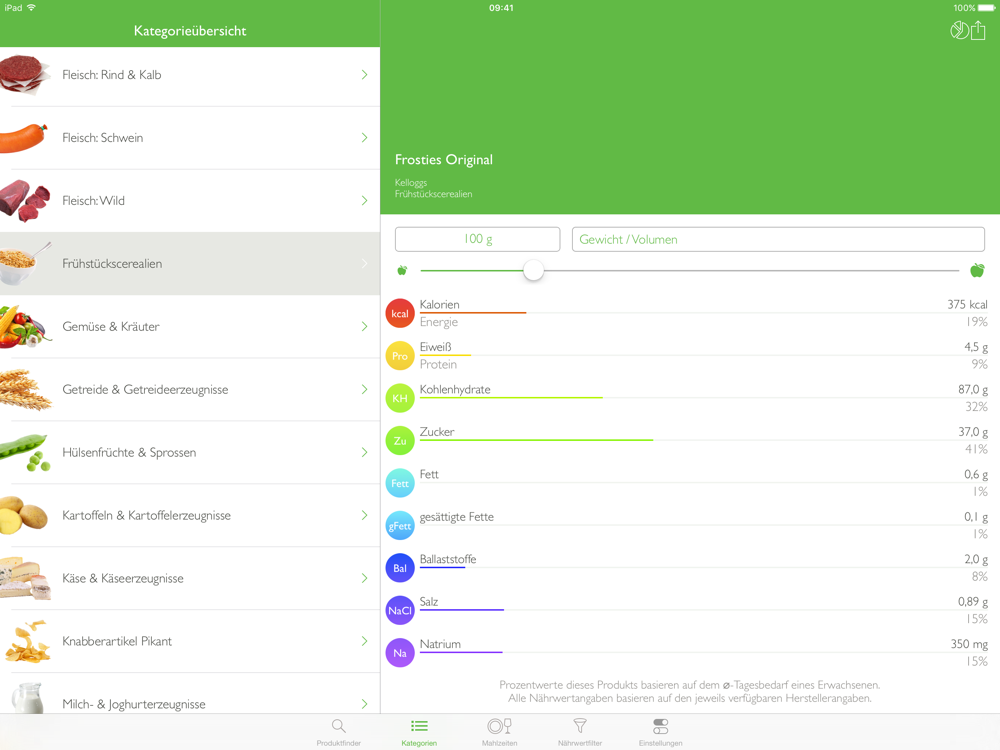This screenshot has height=750, width=1000.
Task: Tap the 09:41 clock in status bar
Action: click(x=501, y=8)
